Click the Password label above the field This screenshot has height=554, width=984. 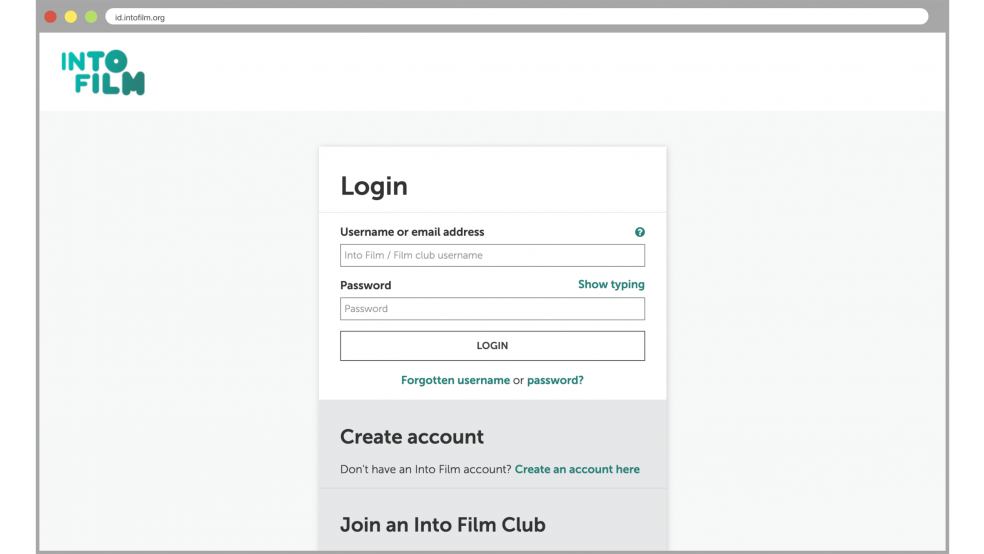[365, 285]
